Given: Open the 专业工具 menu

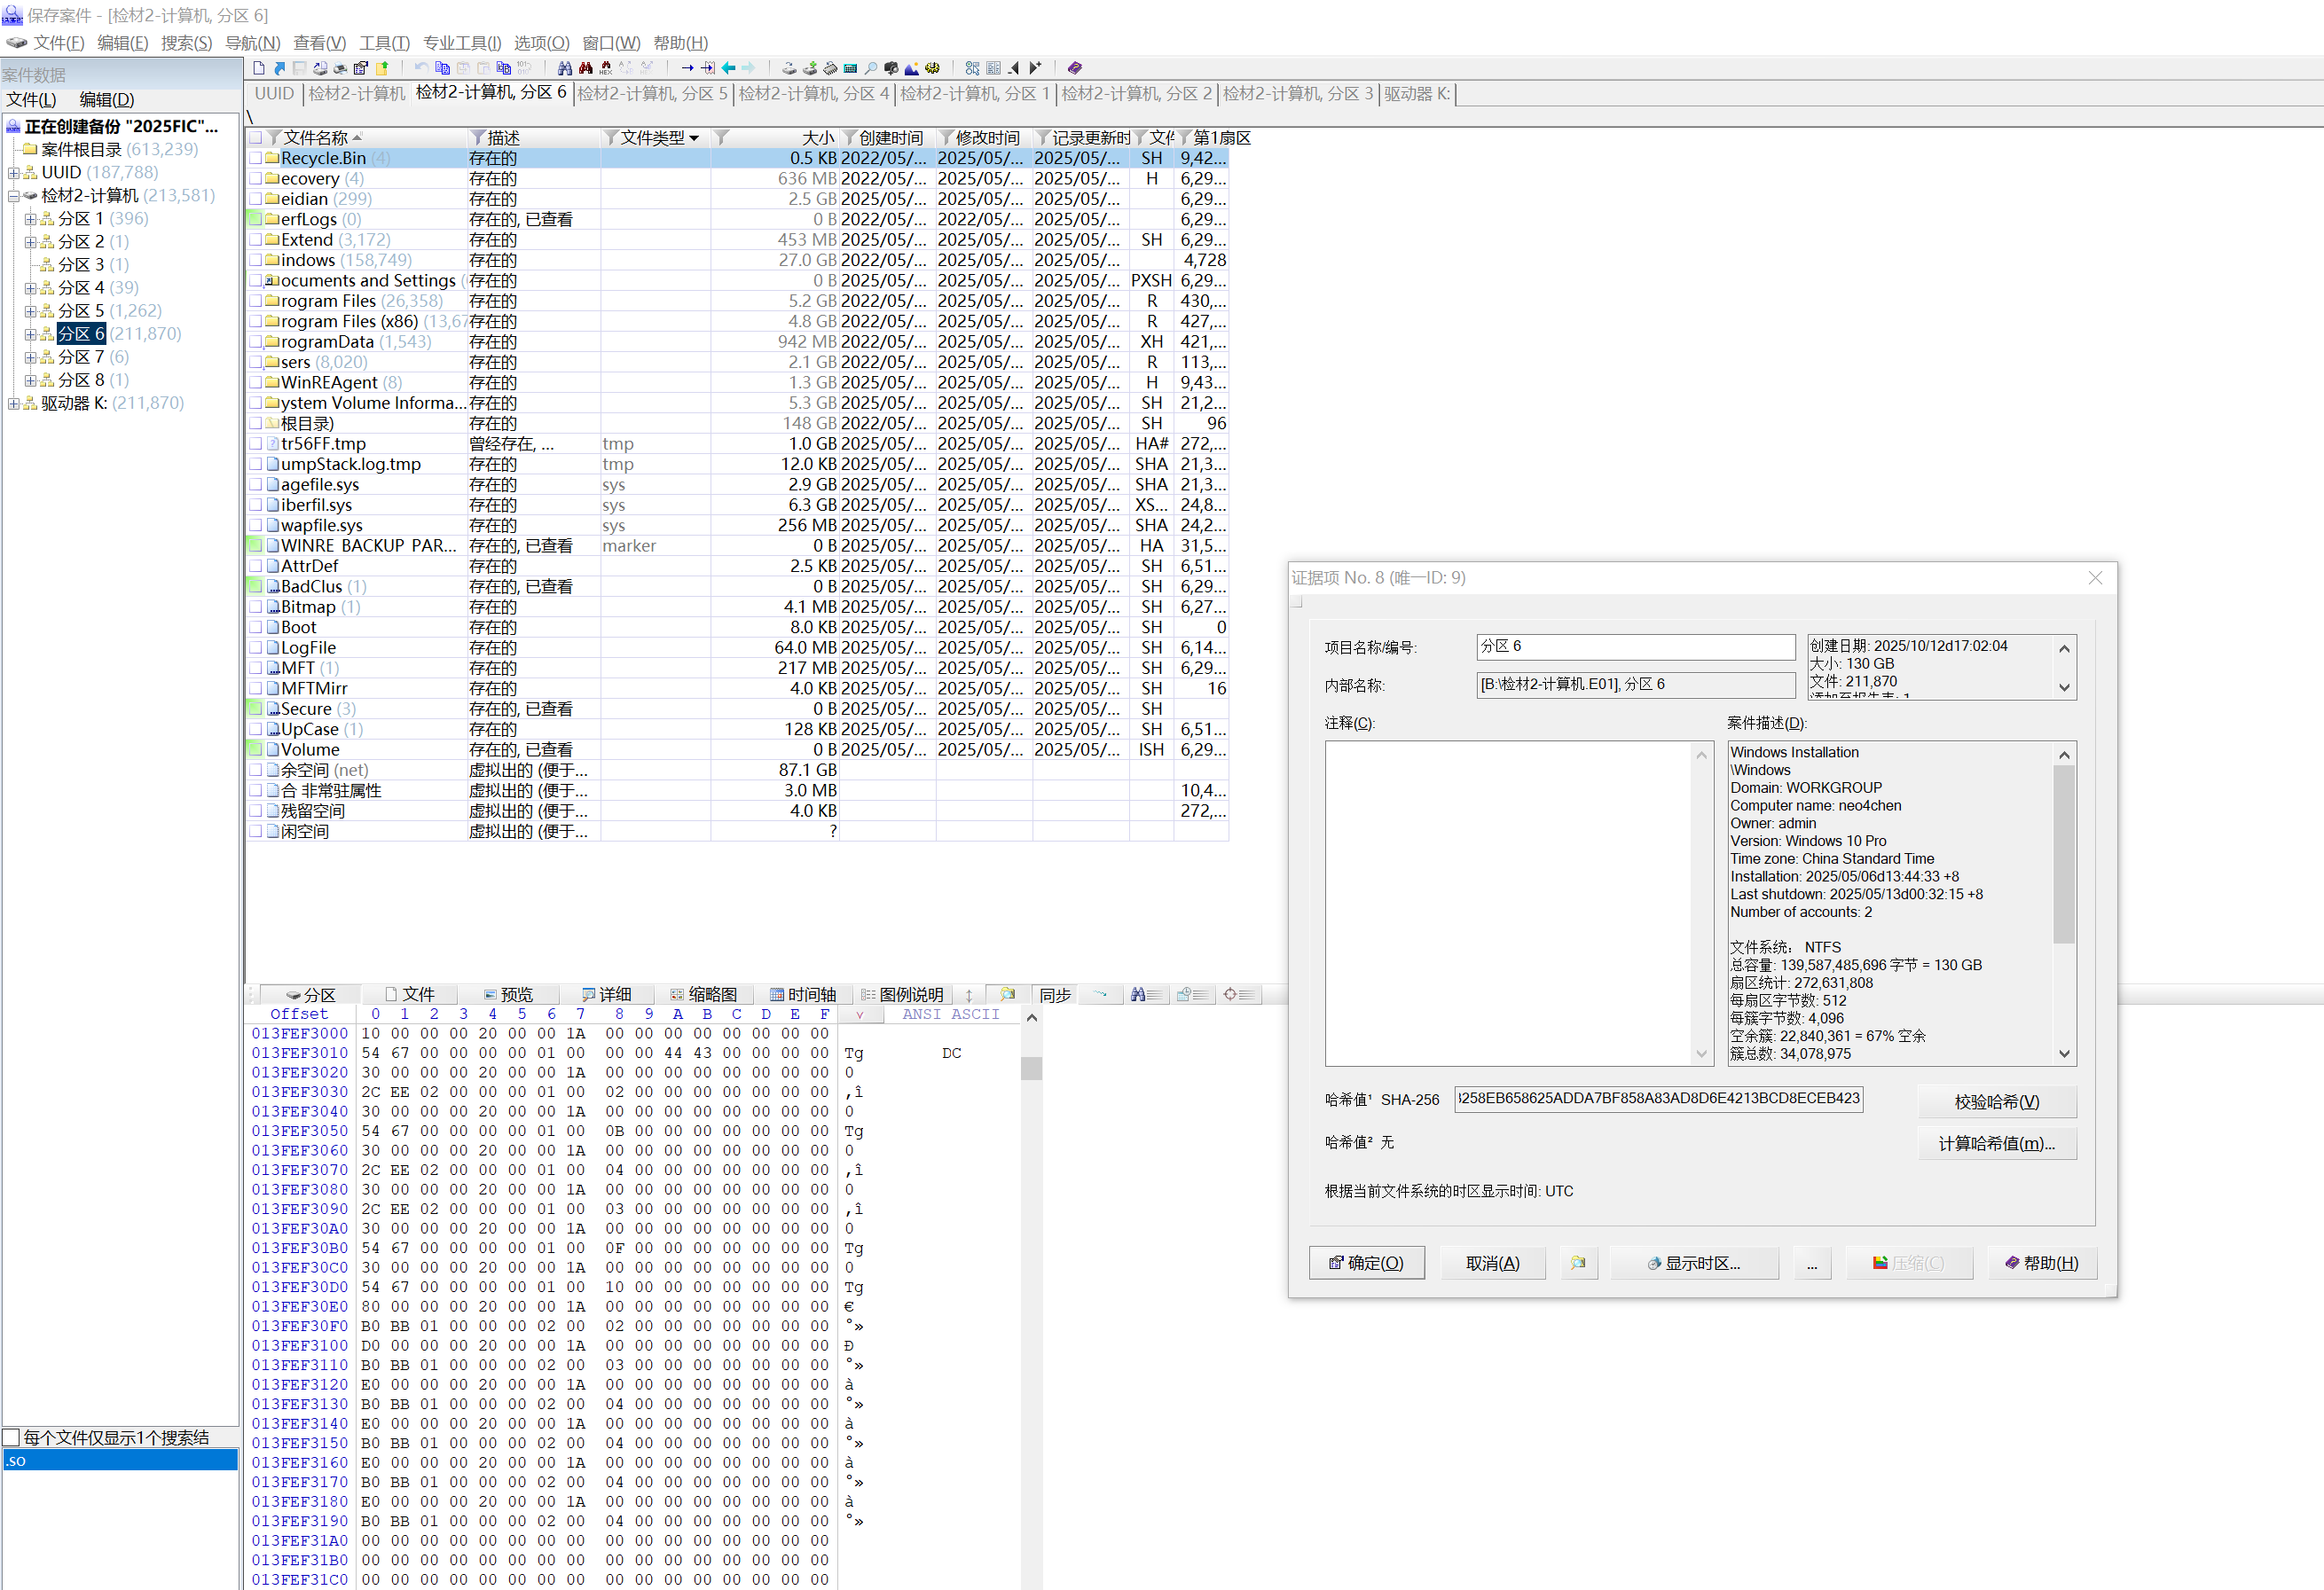Looking at the screenshot, I should point(461,43).
